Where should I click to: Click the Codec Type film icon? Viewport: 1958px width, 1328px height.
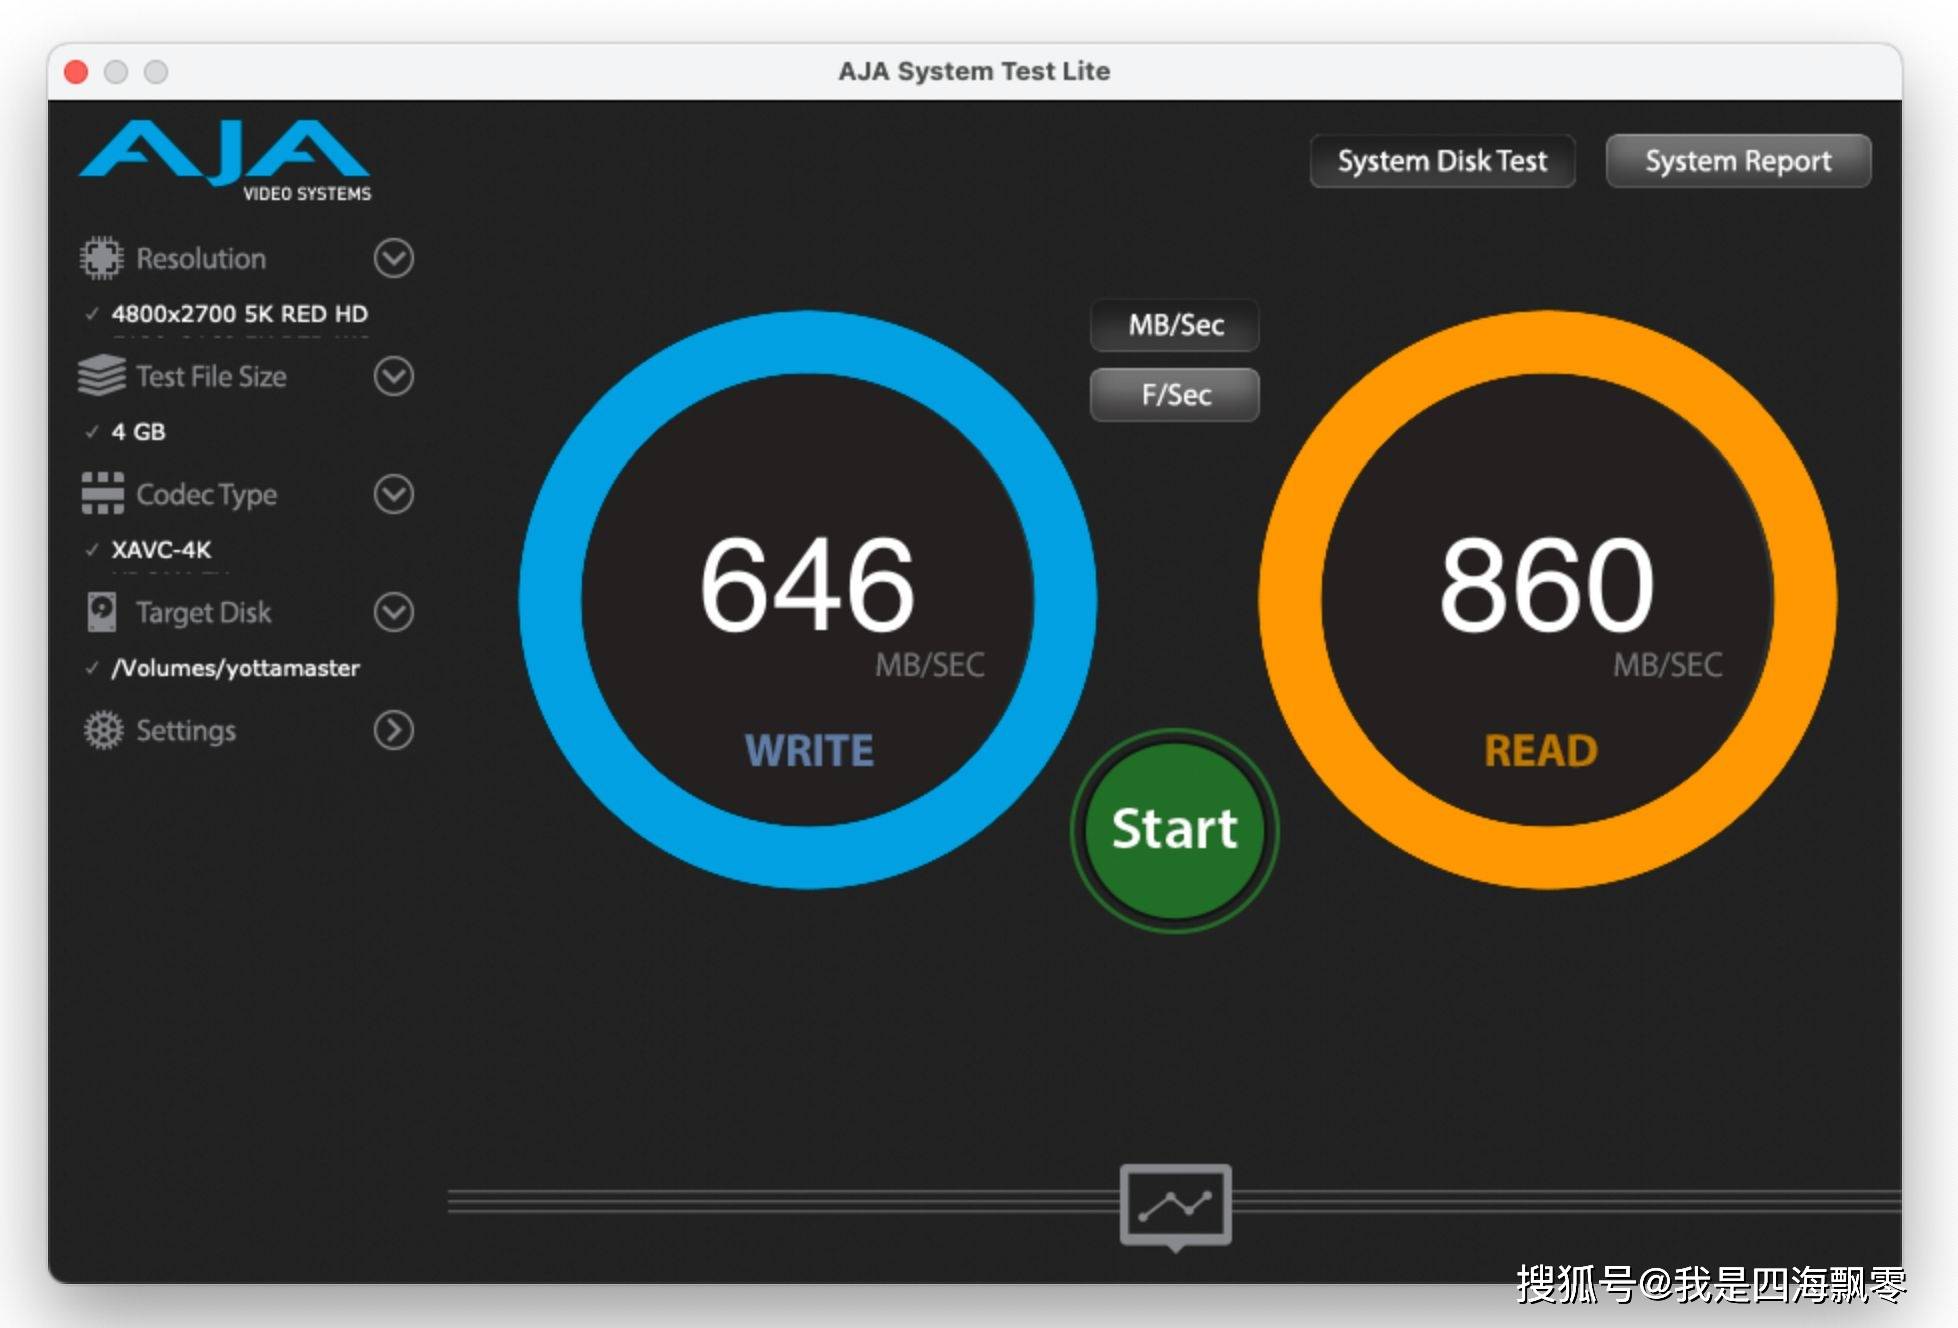coord(101,494)
